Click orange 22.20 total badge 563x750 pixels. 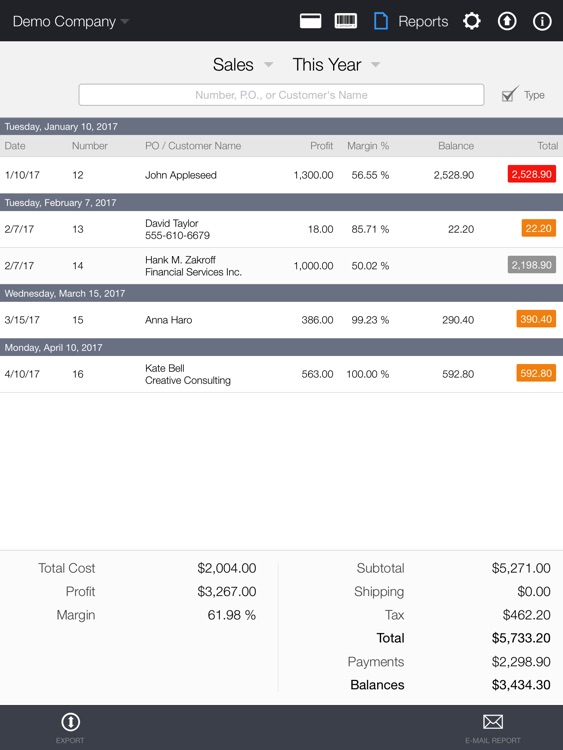pos(539,228)
